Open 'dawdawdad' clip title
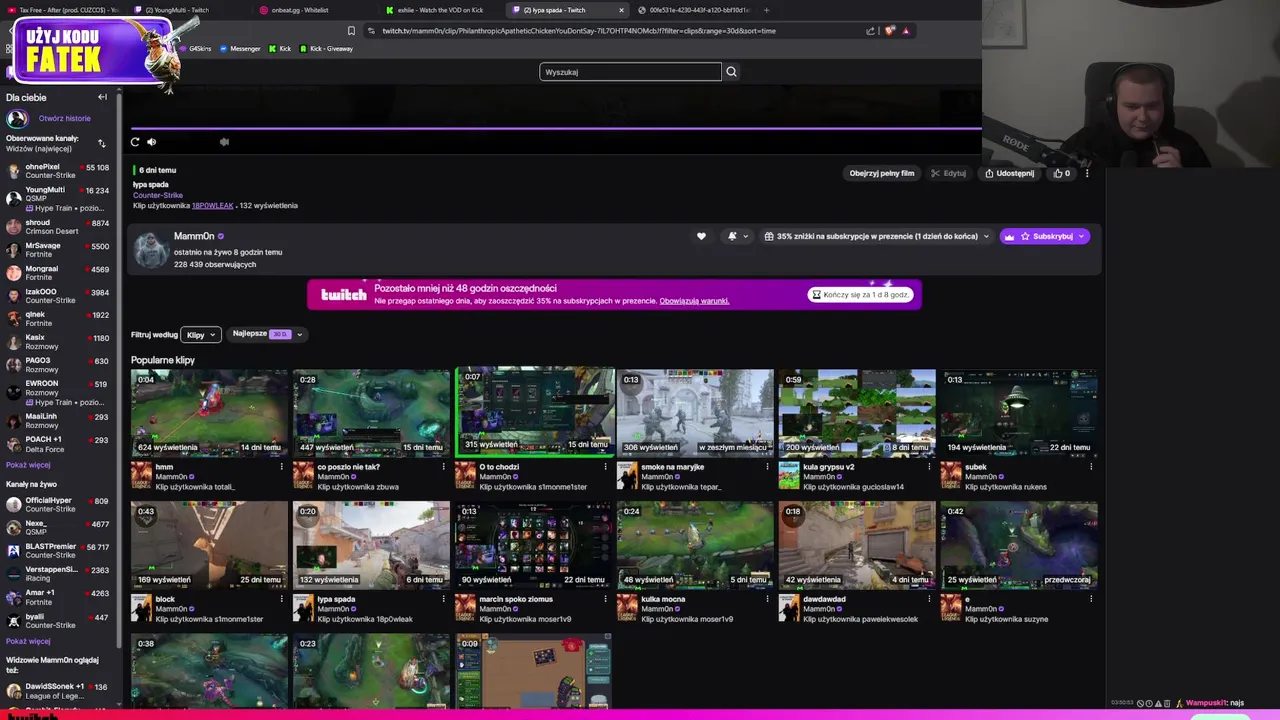This screenshot has height=720, width=1280. [x=824, y=599]
